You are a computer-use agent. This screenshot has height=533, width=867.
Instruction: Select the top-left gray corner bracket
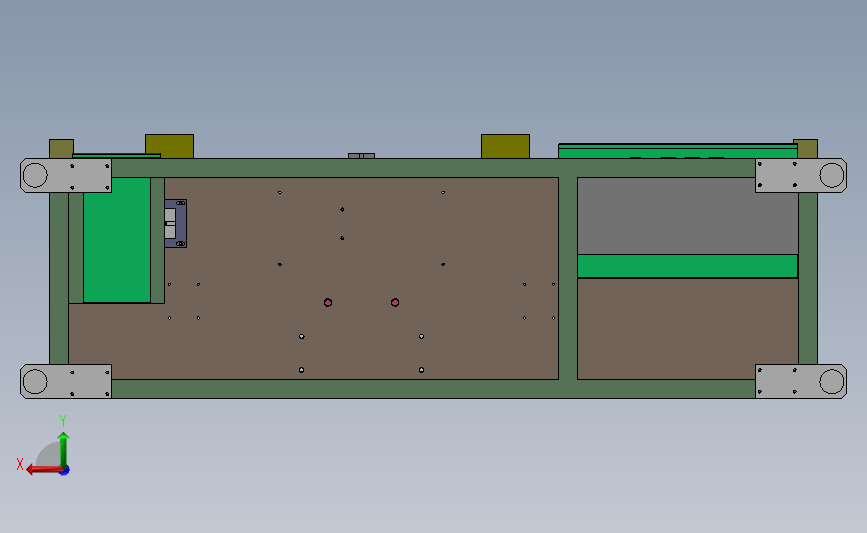[66, 175]
